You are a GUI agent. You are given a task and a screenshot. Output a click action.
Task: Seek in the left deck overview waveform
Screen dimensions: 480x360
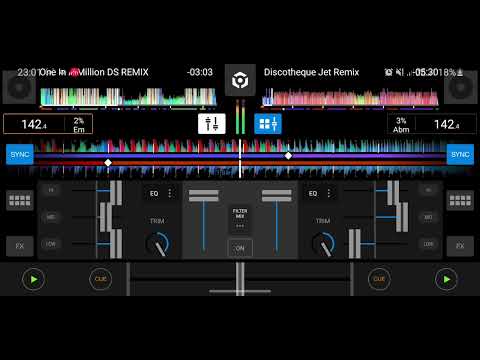tap(128, 98)
